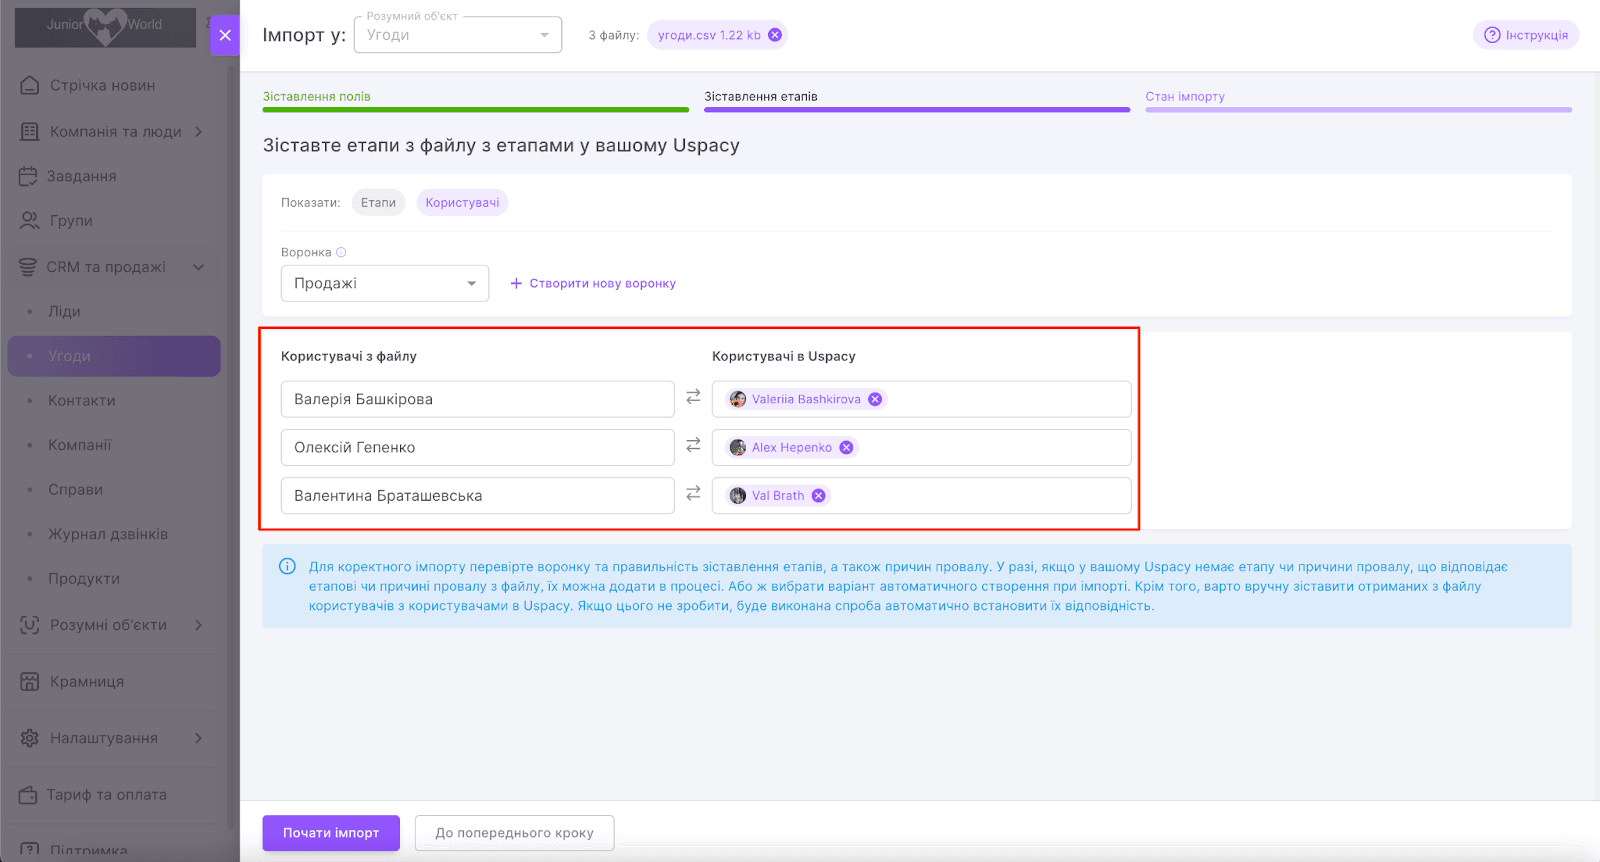Toggle the Користувачі filter chip
1600x862 pixels.
pyautogui.click(x=462, y=203)
